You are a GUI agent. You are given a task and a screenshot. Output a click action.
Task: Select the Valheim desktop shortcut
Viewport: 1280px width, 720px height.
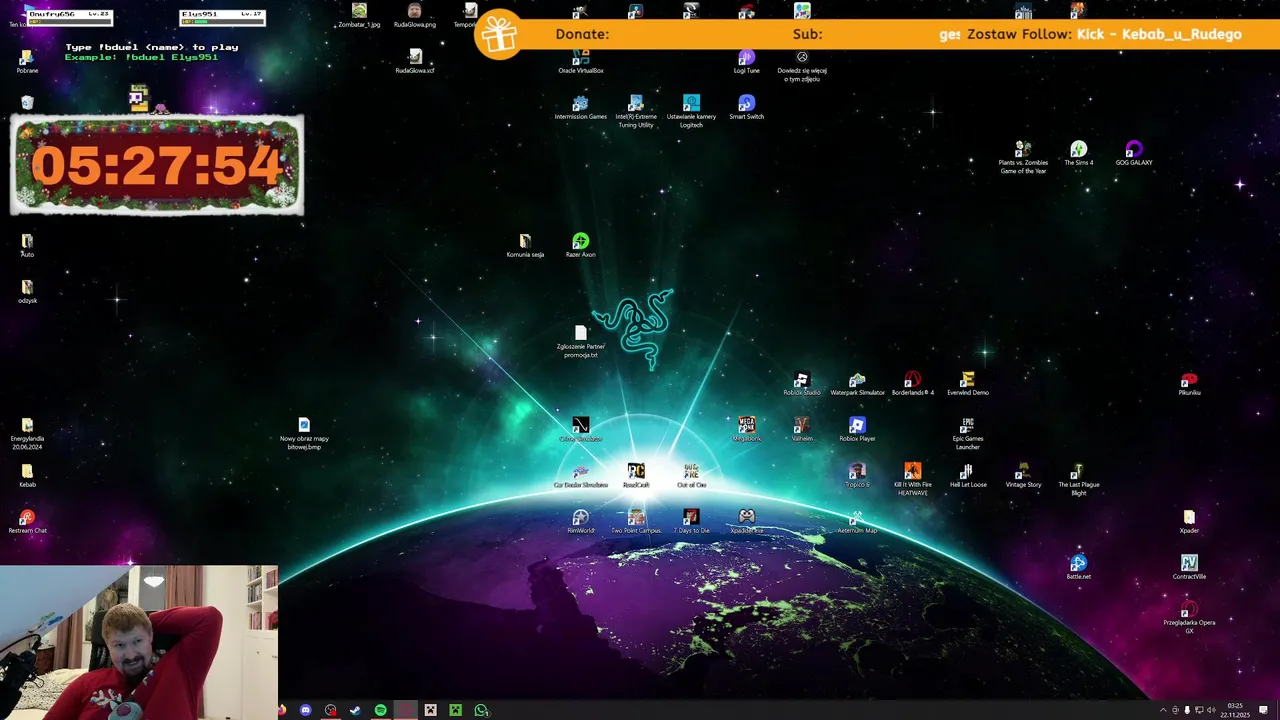(x=801, y=430)
